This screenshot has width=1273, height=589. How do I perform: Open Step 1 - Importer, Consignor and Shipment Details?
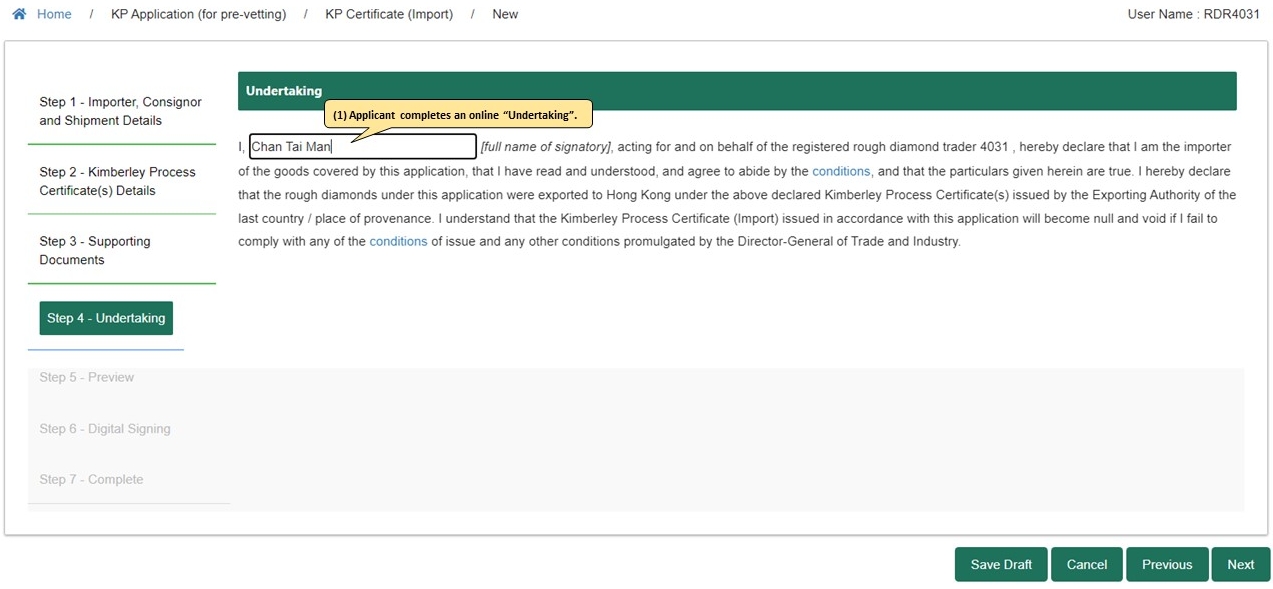click(121, 111)
